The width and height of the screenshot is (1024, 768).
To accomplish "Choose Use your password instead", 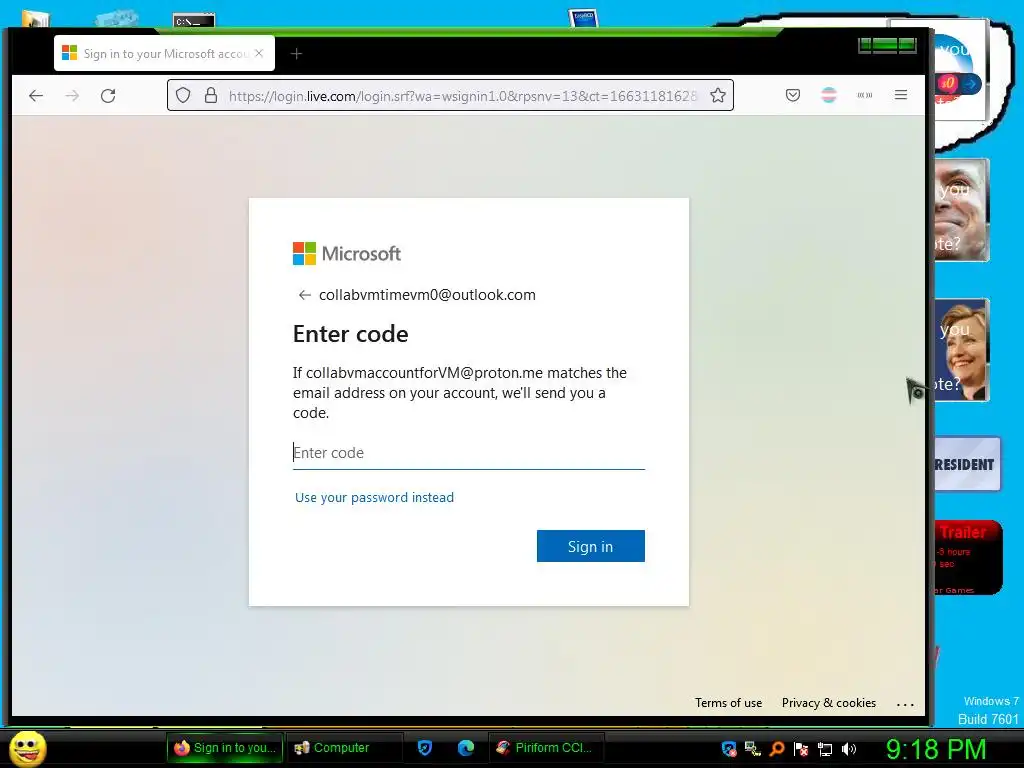I will pyautogui.click(x=374, y=498).
